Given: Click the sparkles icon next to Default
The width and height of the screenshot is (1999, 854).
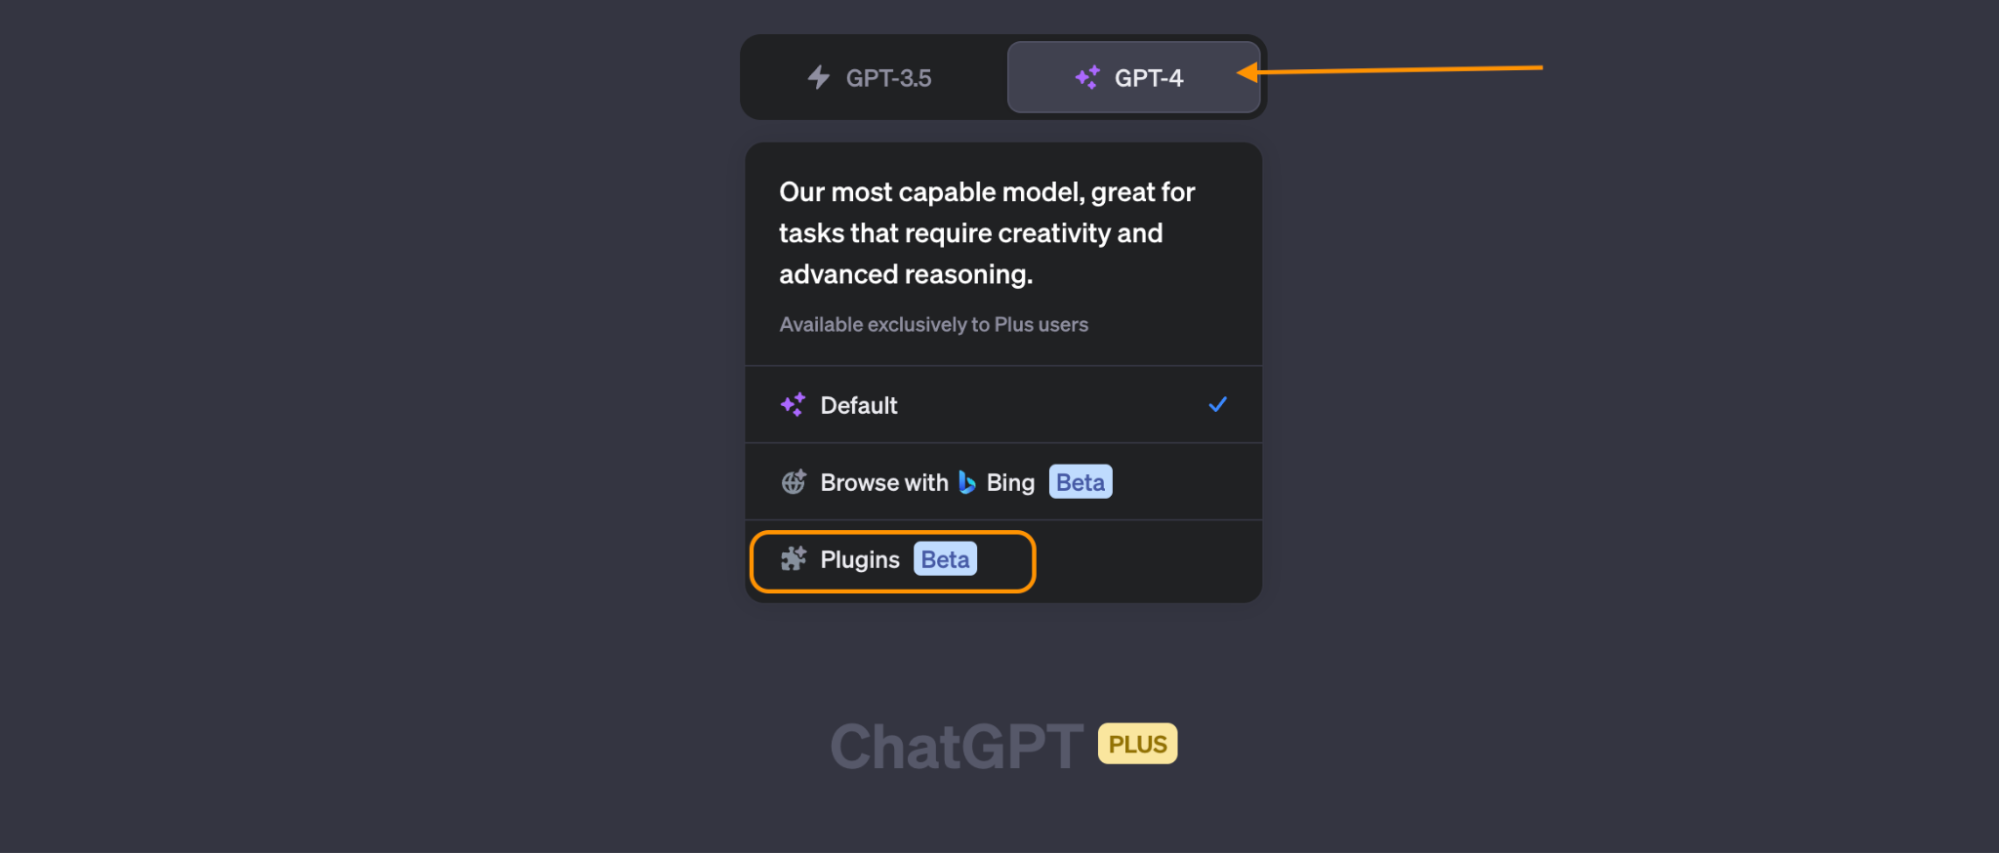Looking at the screenshot, I should pyautogui.click(x=793, y=405).
